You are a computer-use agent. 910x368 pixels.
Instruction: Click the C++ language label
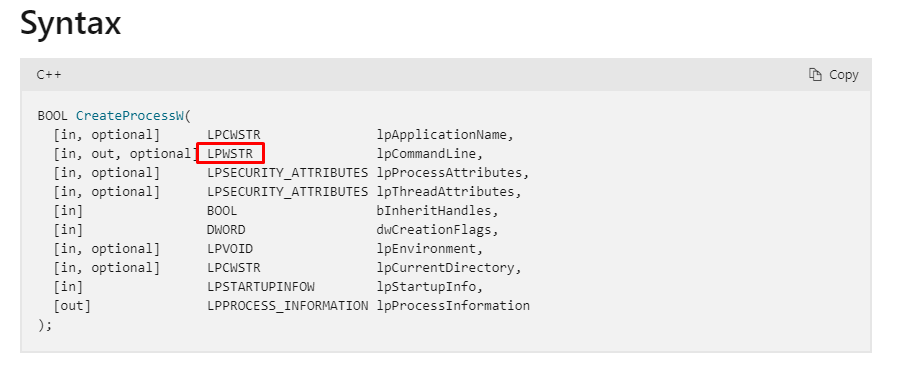point(49,75)
